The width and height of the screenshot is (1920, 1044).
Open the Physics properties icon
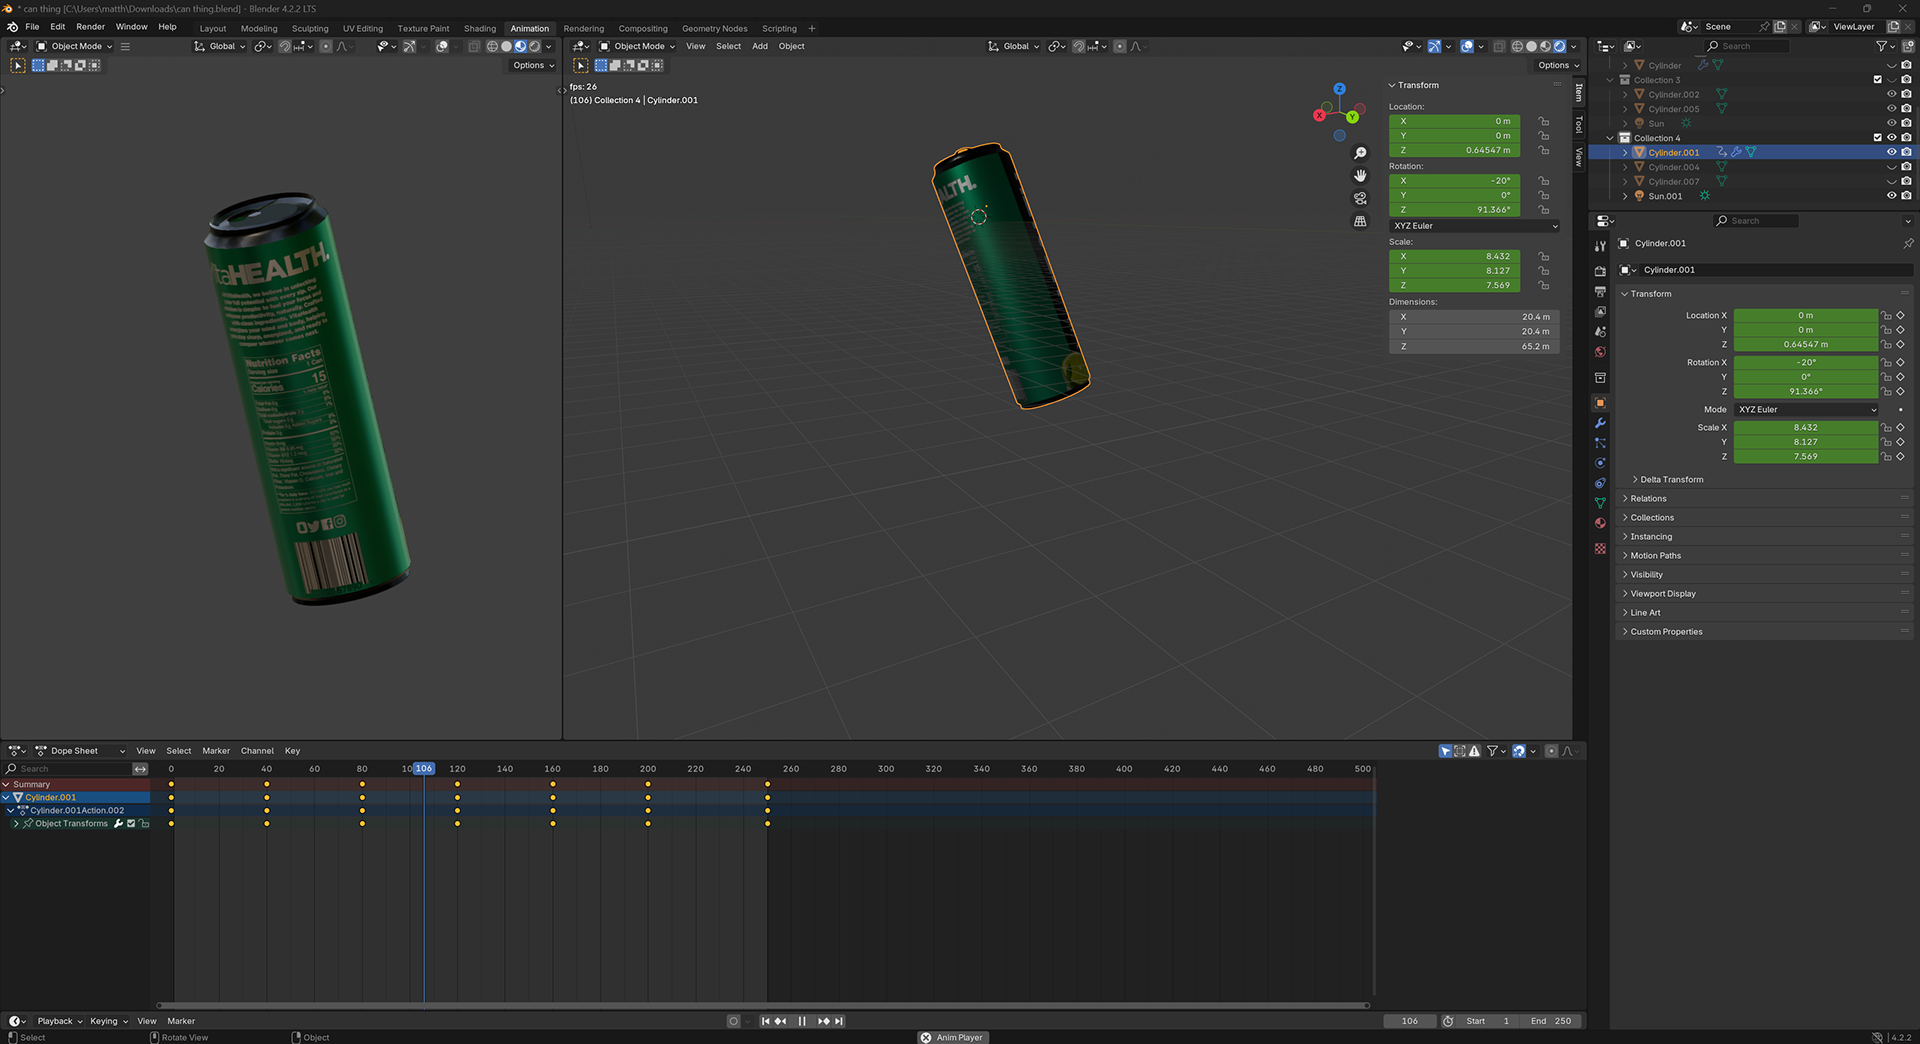[x=1600, y=463]
